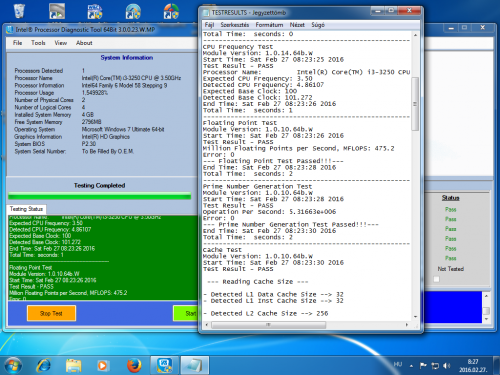Open the File menu in Intel Diagnostic Tool
Screen dimensions: 500x375
[x=17, y=43]
